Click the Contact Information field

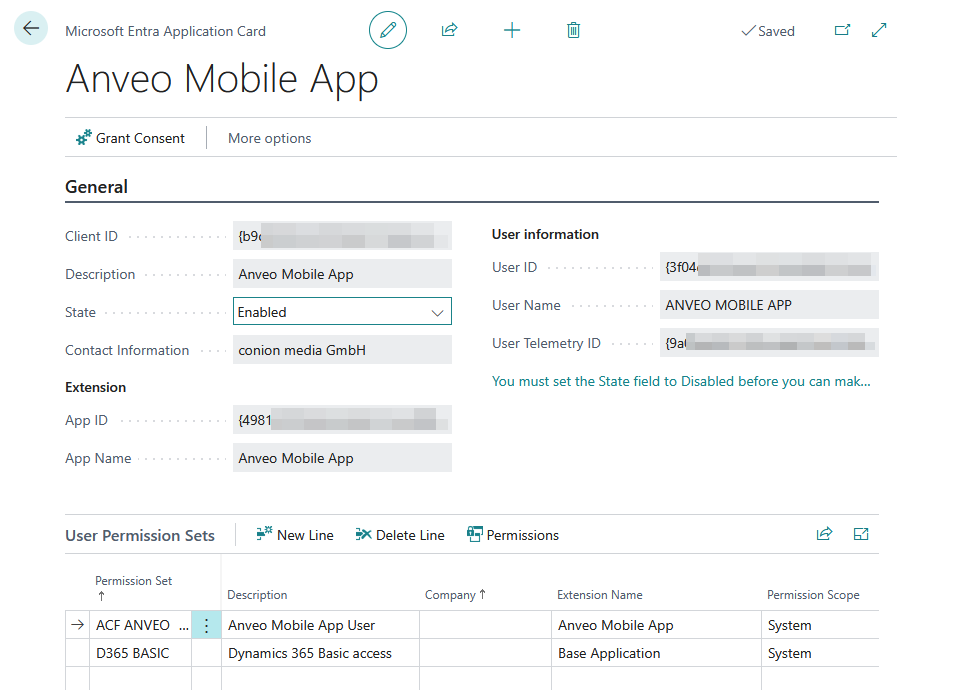coord(342,350)
